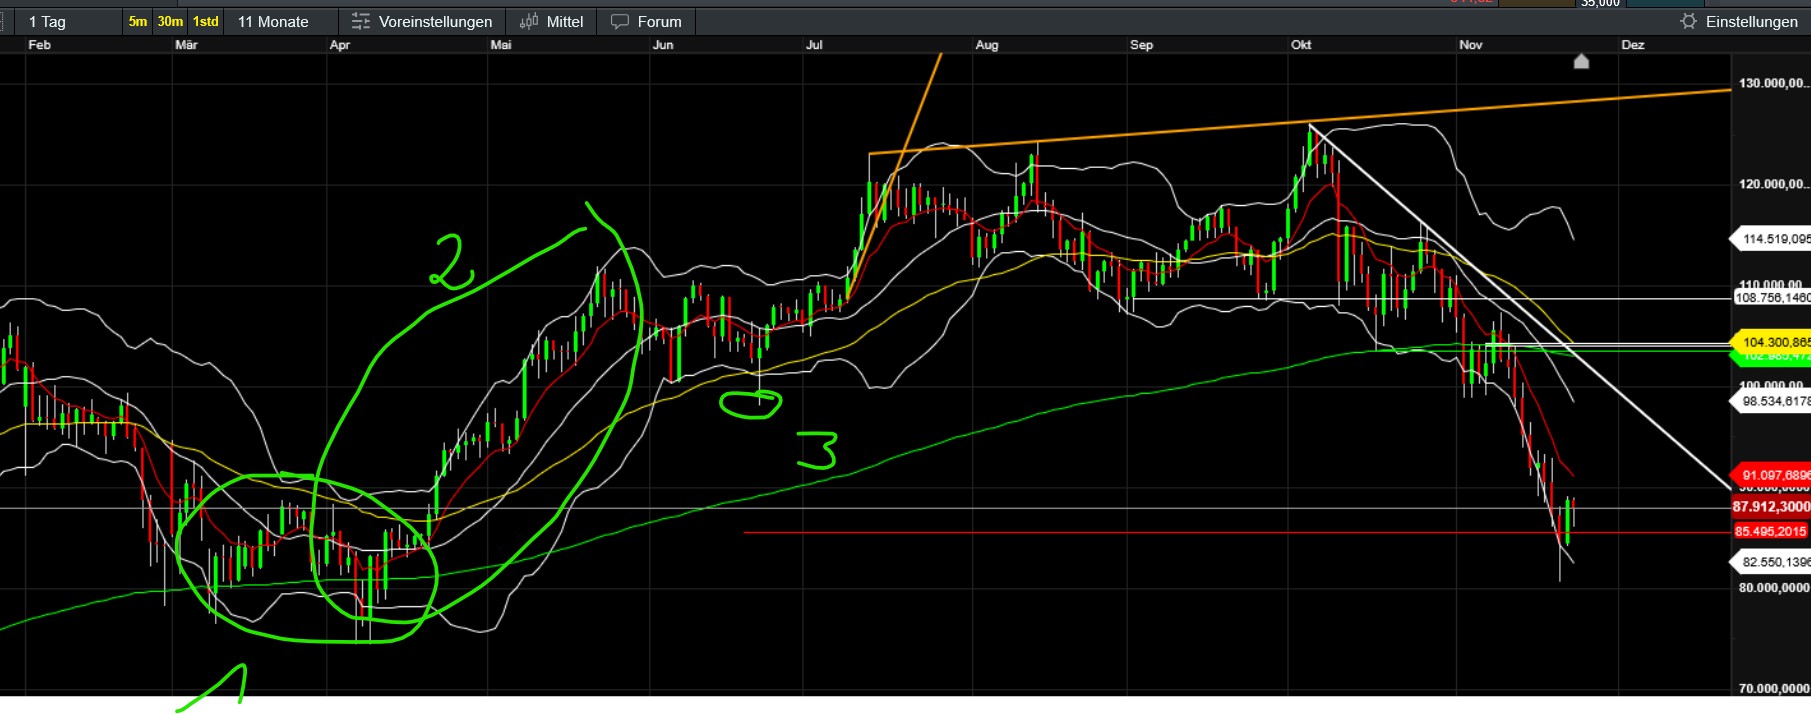The image size is (1811, 714).
Task: Click the Dez label on time axis
Action: click(x=1633, y=45)
